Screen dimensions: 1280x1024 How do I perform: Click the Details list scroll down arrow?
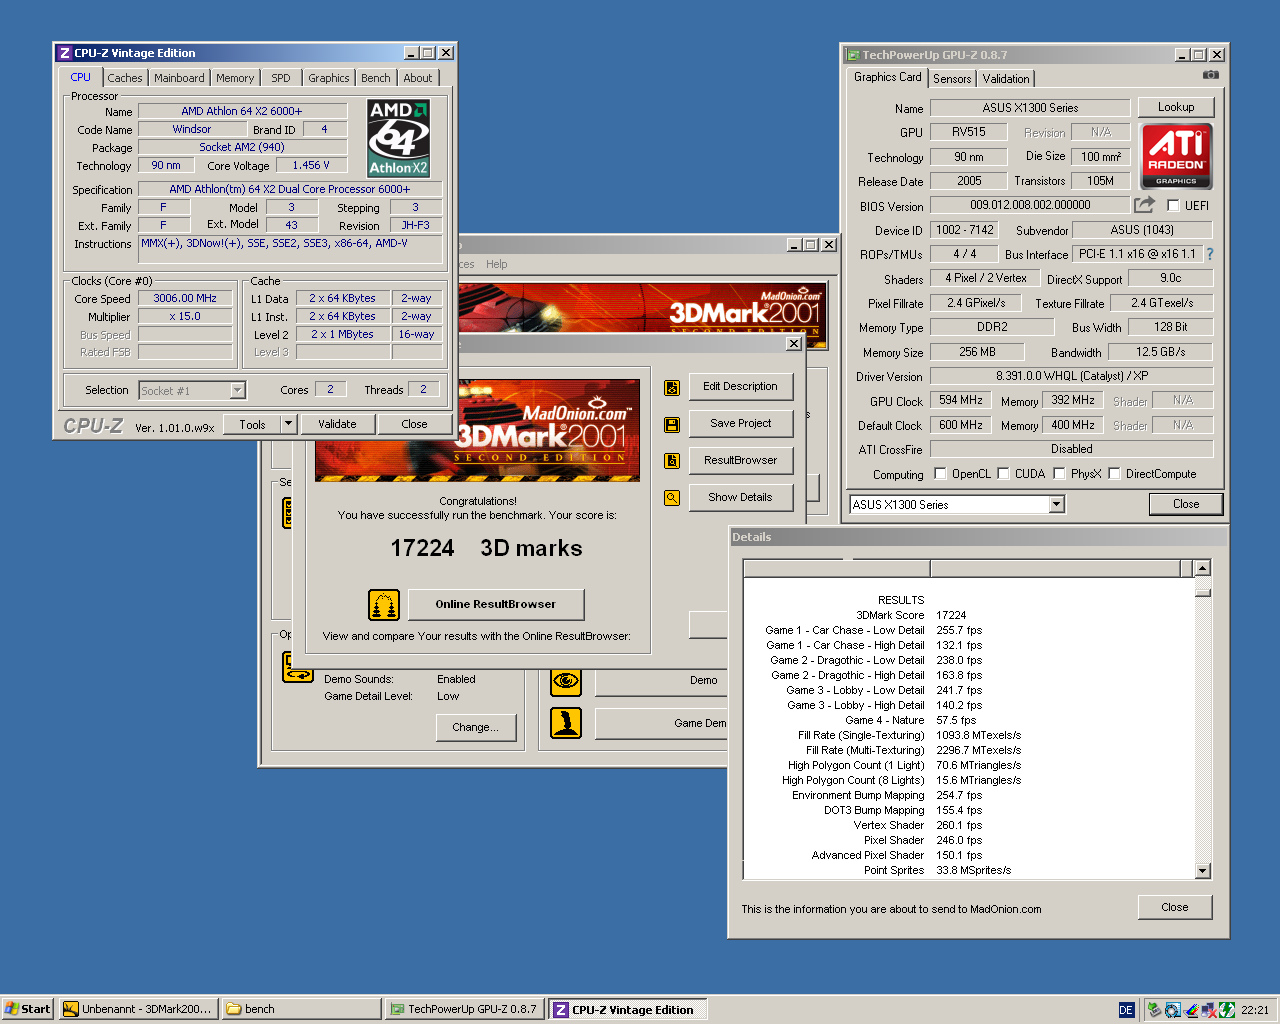point(1202,871)
